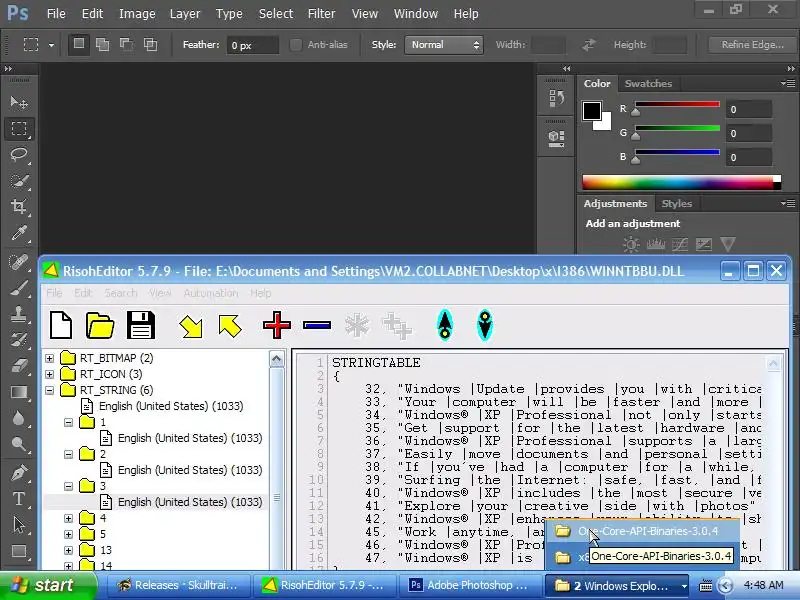
Task: Select the Crop tool
Action: 19,207
